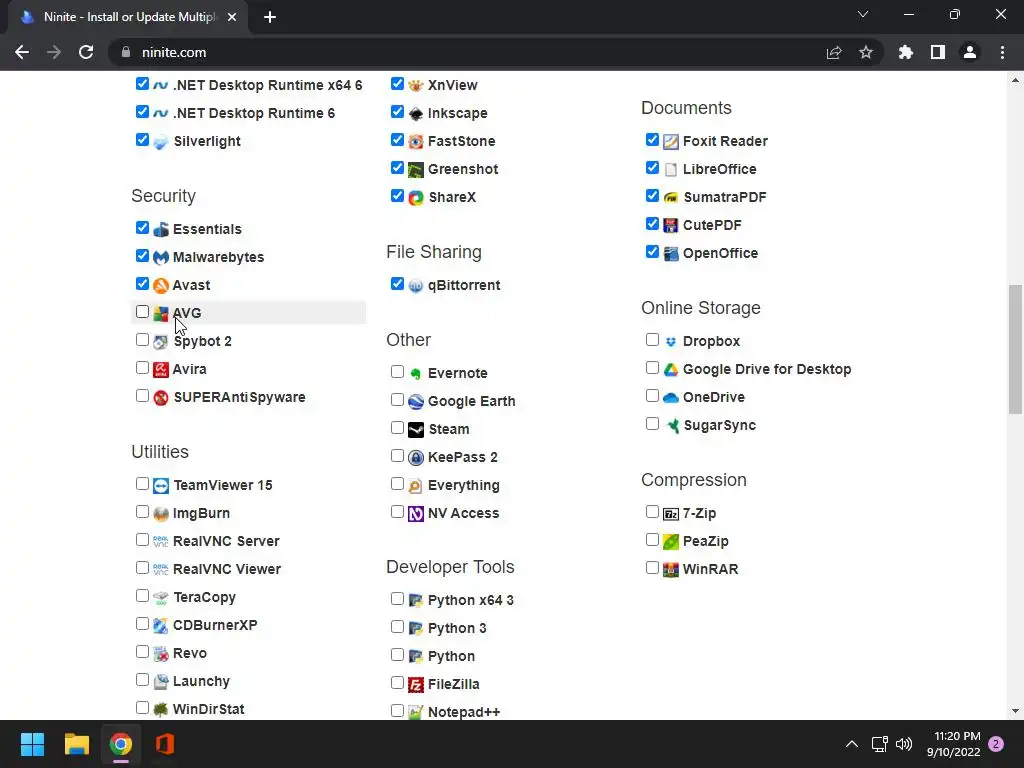The width and height of the screenshot is (1024, 768).
Task: Open File Explorer from the taskbar
Action: click(x=76, y=744)
